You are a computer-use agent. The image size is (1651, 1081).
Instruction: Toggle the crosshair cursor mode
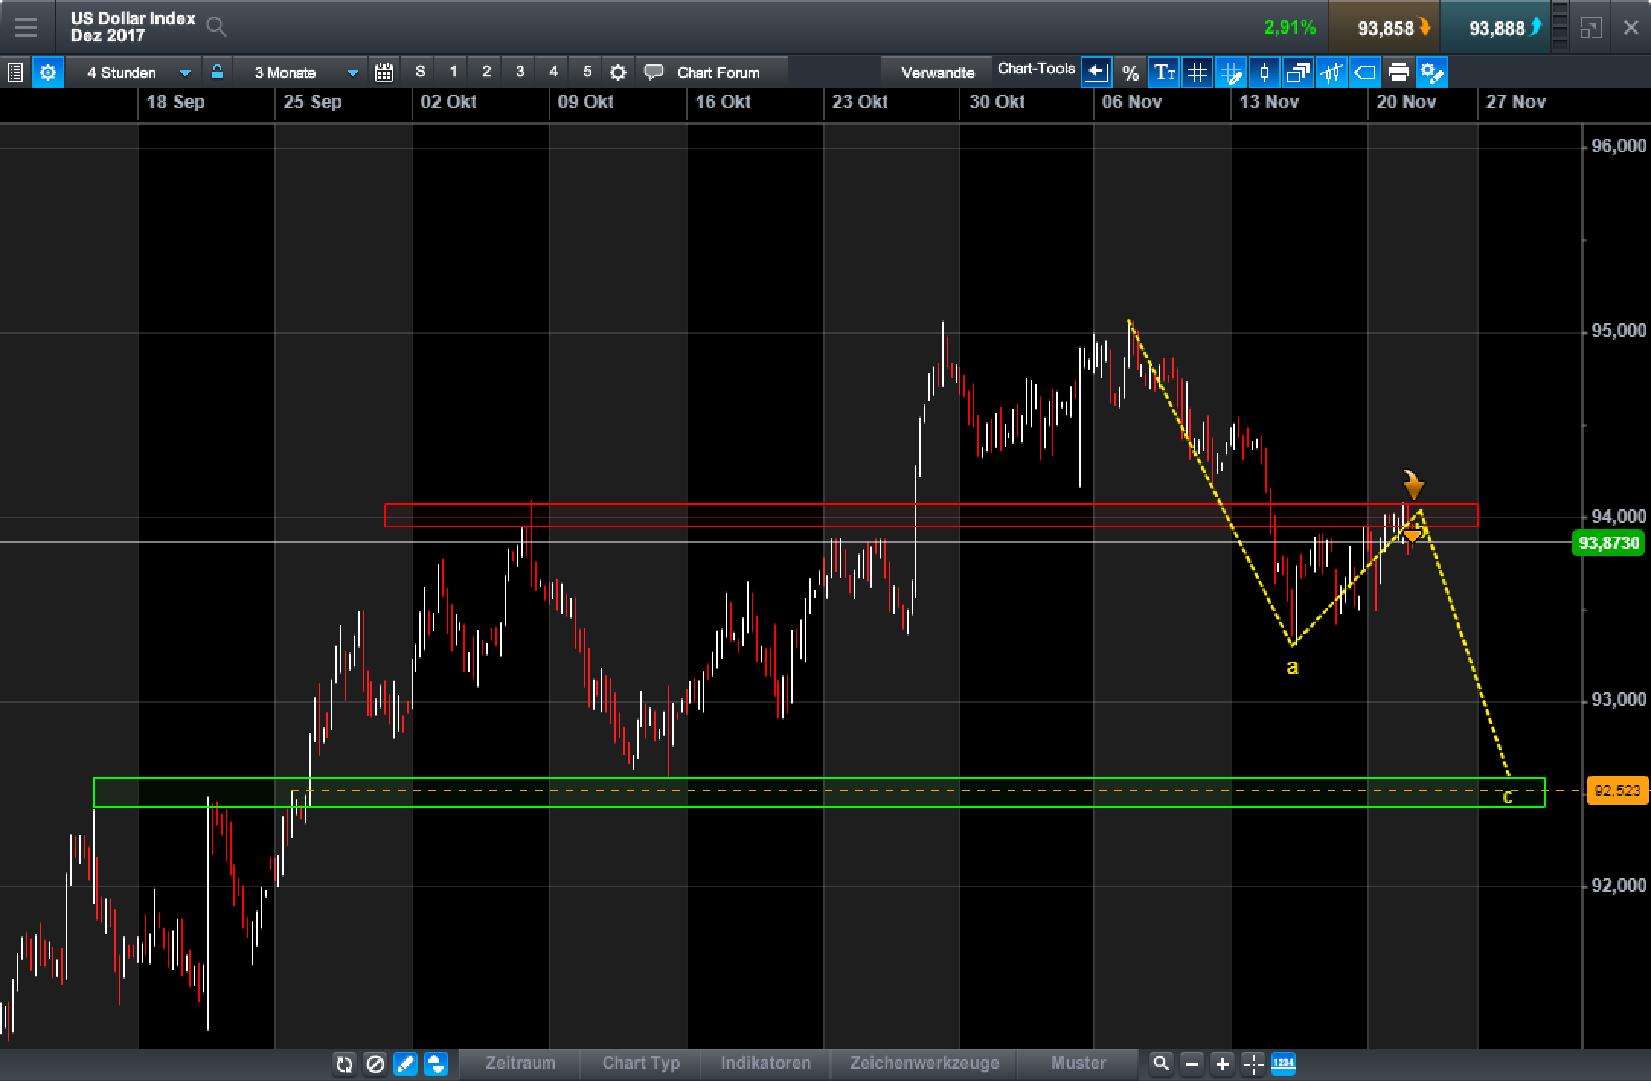(1252, 1064)
